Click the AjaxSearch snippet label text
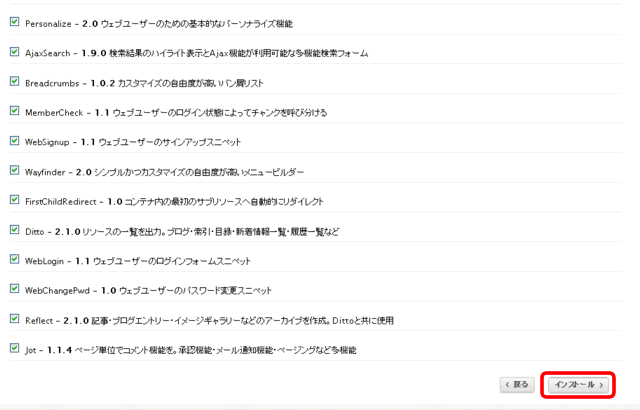Viewport: 640px width, 410px height. click(196, 53)
